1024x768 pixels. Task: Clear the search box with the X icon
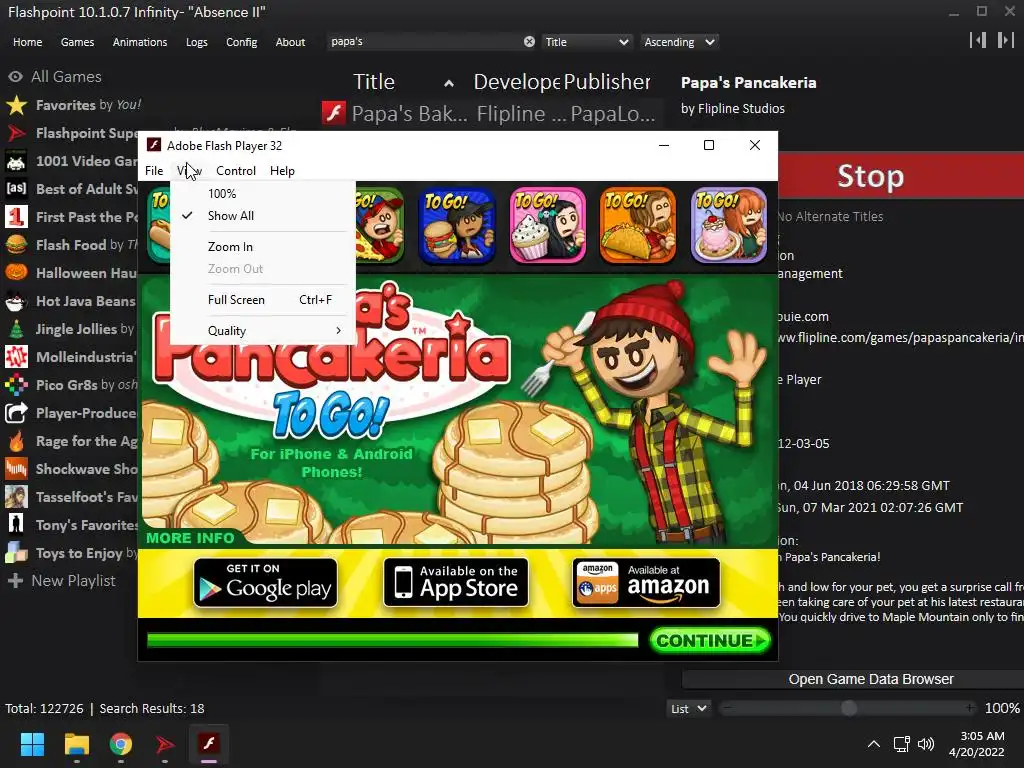(x=529, y=42)
